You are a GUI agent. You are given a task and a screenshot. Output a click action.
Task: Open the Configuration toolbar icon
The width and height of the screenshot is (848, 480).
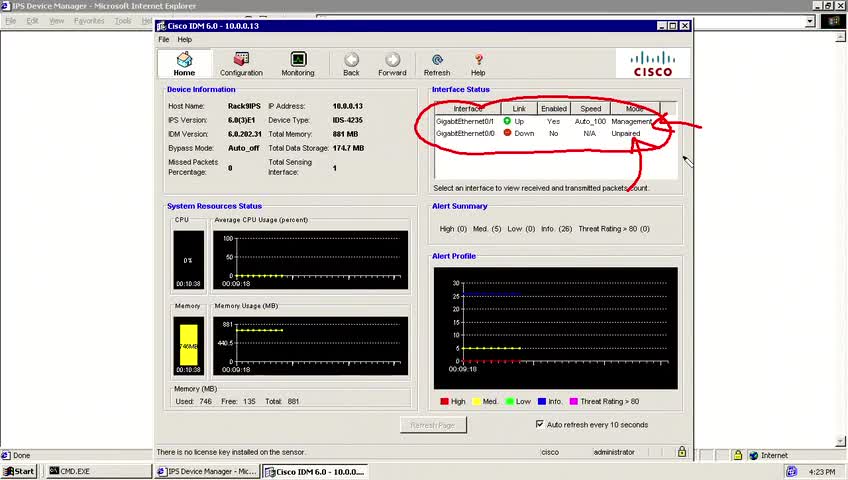pos(241,64)
